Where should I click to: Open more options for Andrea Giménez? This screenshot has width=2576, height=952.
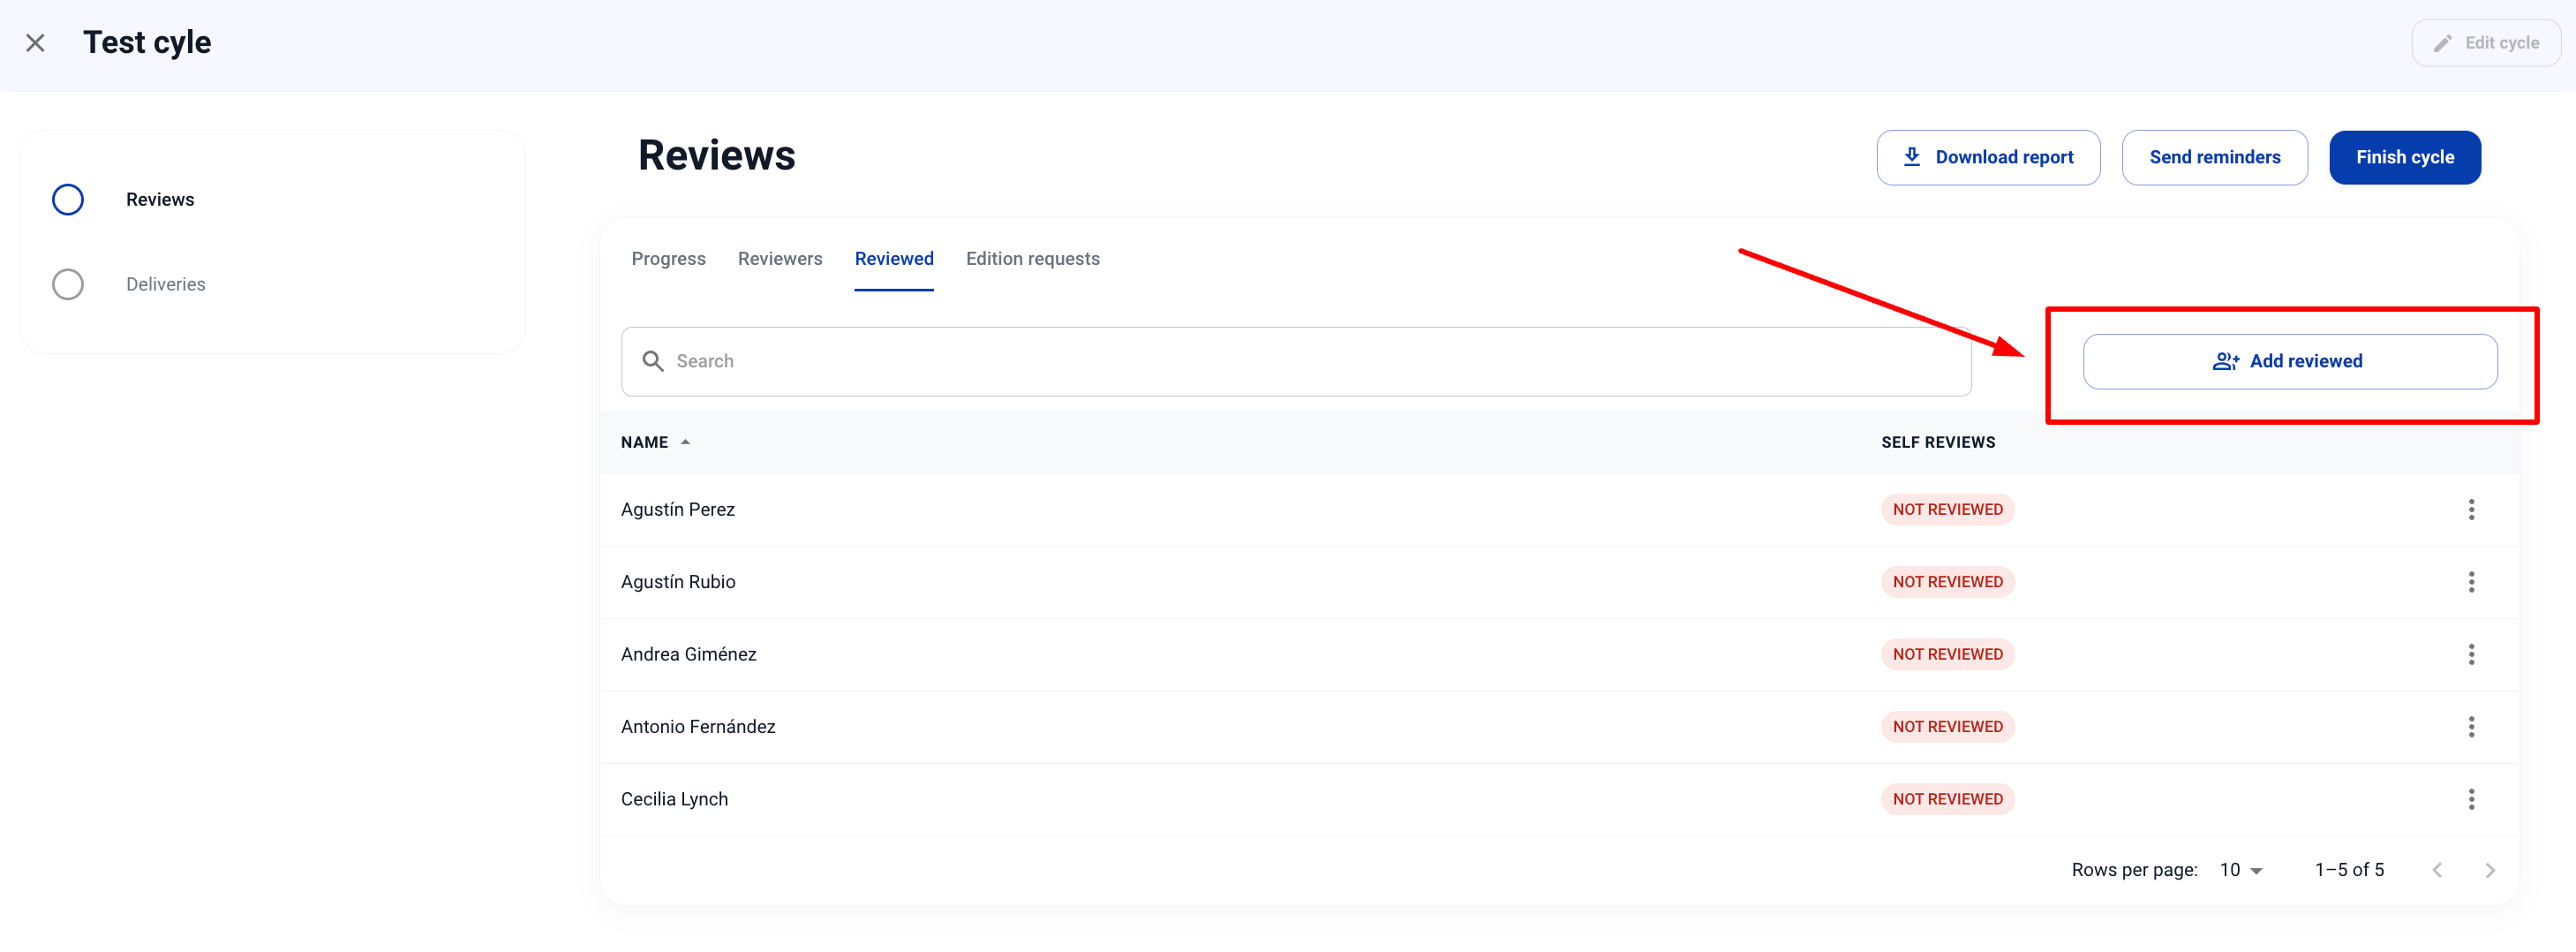coord(2470,654)
